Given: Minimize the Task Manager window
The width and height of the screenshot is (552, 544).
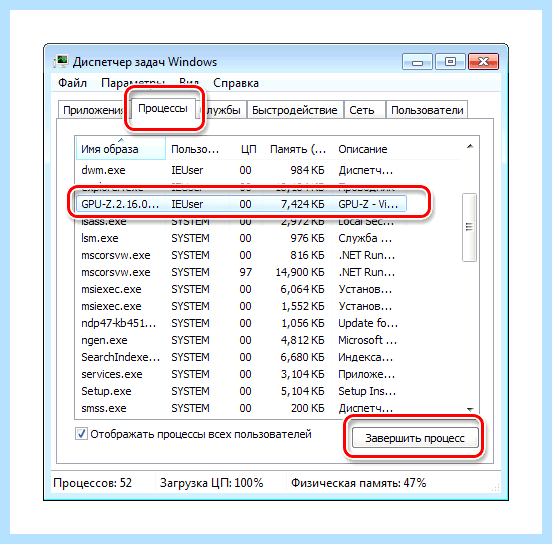Looking at the screenshot, I should [417, 62].
